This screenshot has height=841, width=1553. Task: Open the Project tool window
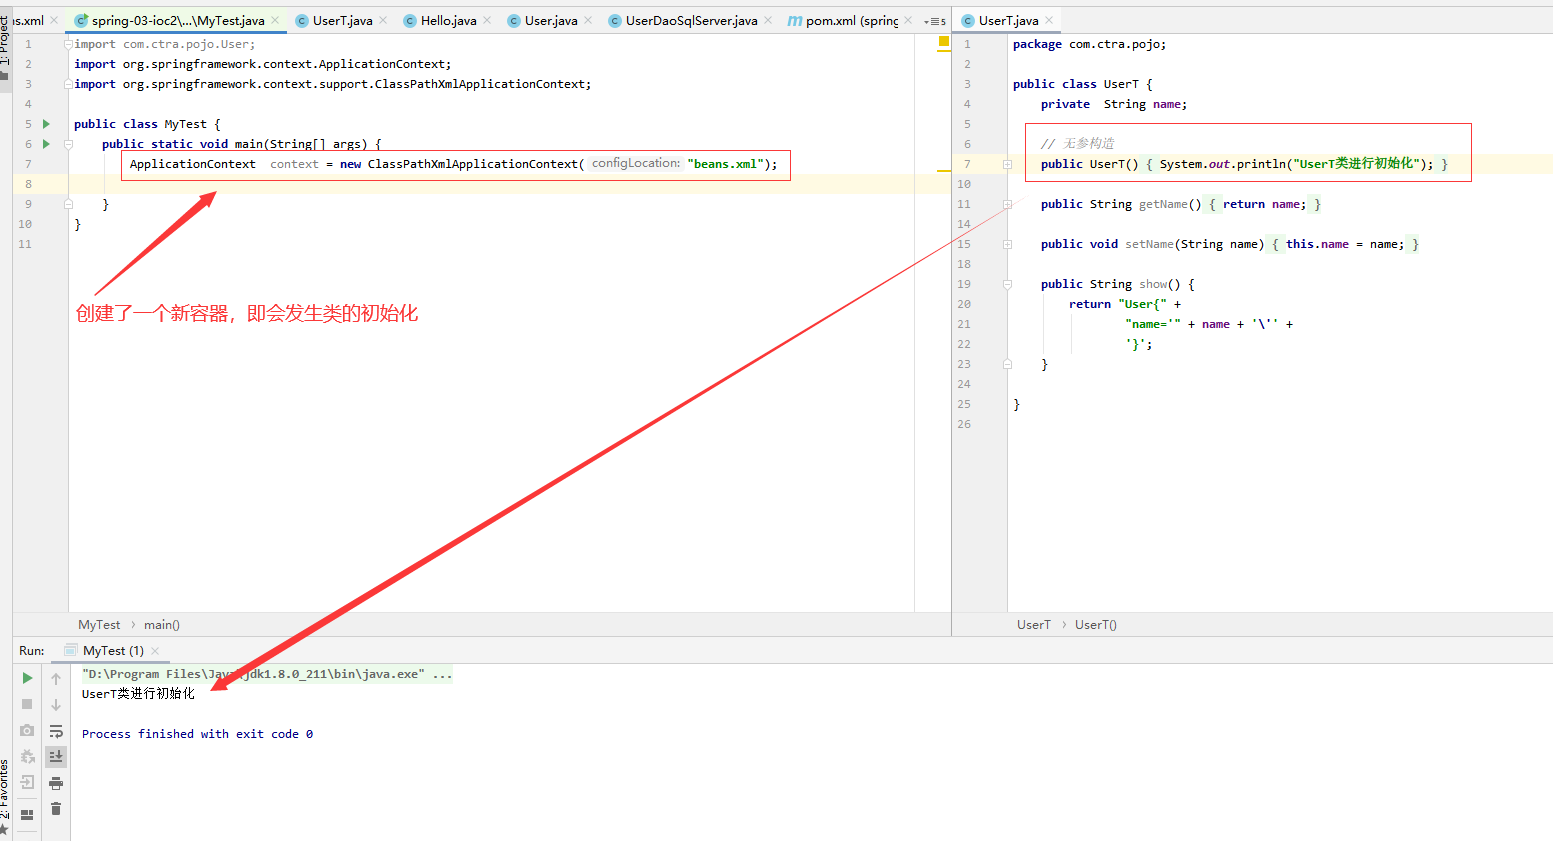5,47
